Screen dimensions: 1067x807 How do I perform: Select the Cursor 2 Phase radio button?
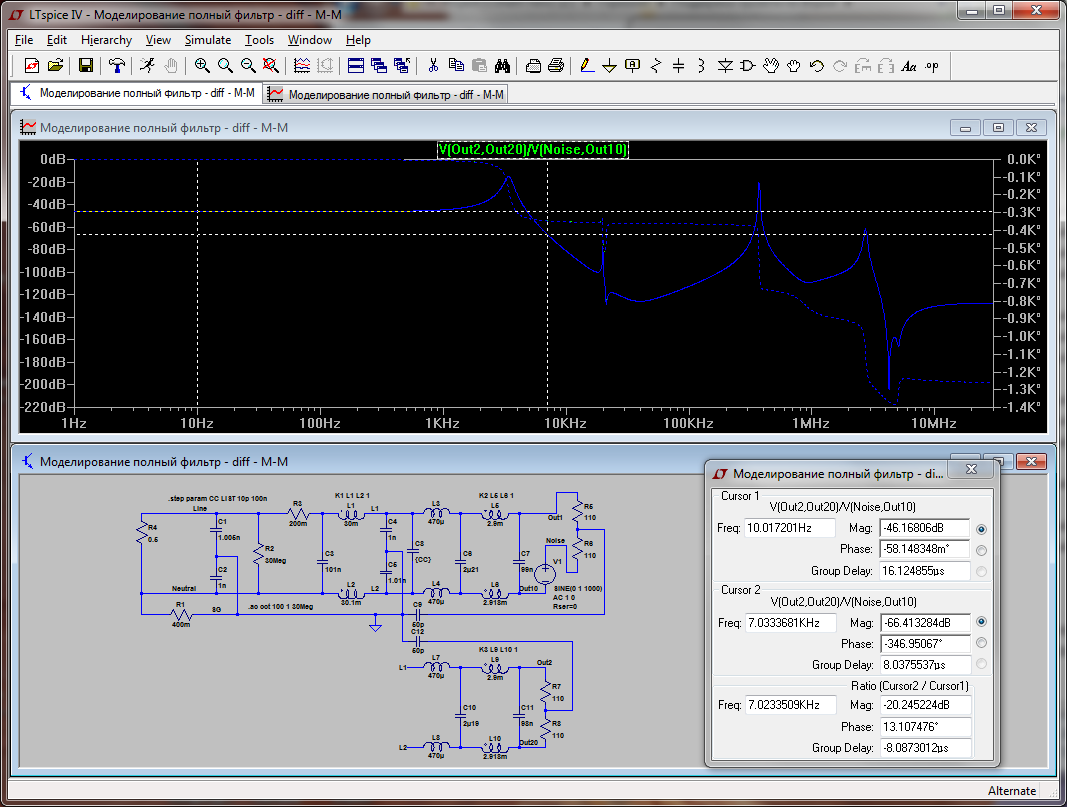pos(980,643)
